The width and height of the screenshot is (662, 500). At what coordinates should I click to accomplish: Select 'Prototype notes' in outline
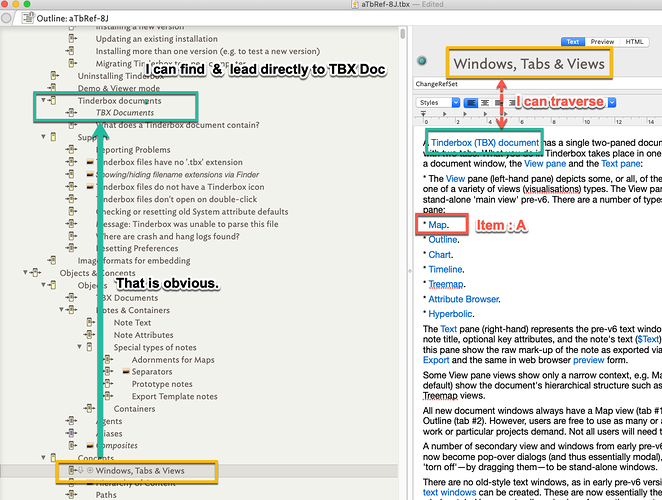click(x=162, y=384)
